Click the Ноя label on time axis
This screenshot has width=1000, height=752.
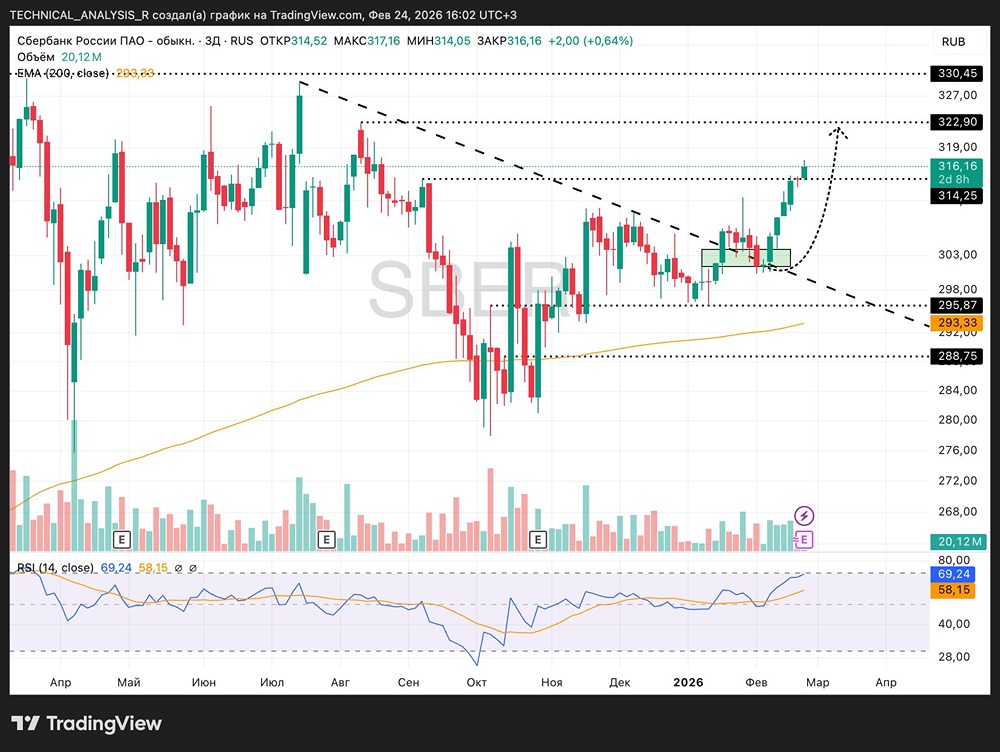tap(552, 682)
